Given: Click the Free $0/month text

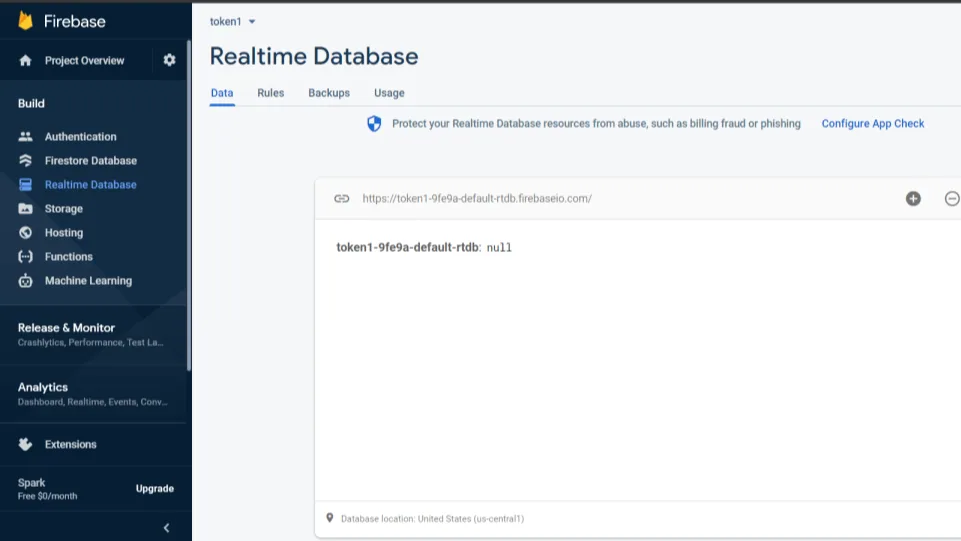Looking at the screenshot, I should tap(47, 496).
